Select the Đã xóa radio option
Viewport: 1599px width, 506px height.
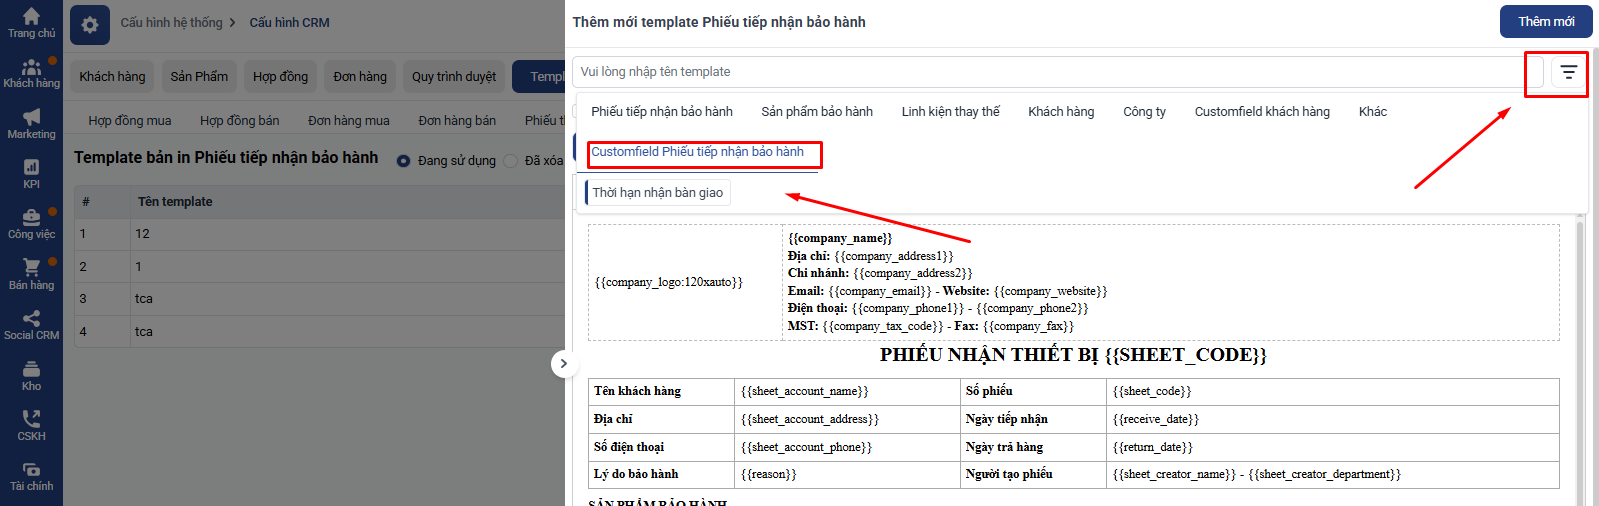point(511,161)
